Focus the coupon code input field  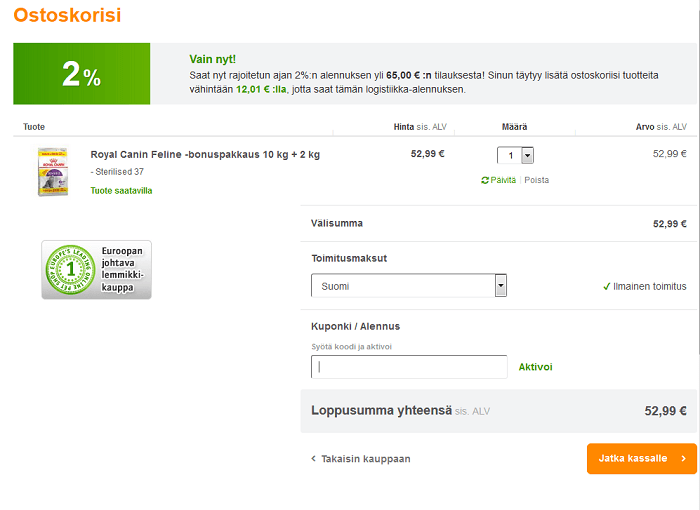point(409,367)
